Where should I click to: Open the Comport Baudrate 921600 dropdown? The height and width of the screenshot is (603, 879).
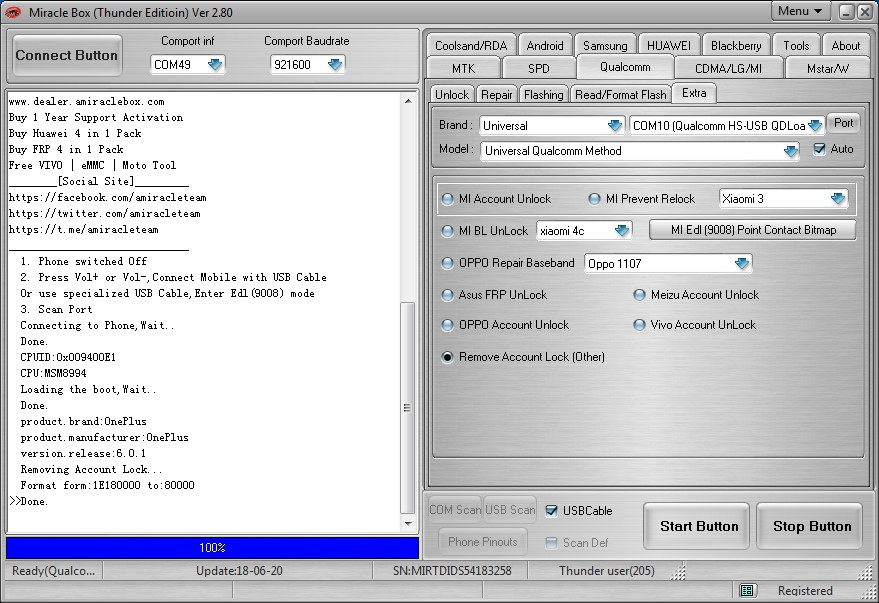point(307,64)
